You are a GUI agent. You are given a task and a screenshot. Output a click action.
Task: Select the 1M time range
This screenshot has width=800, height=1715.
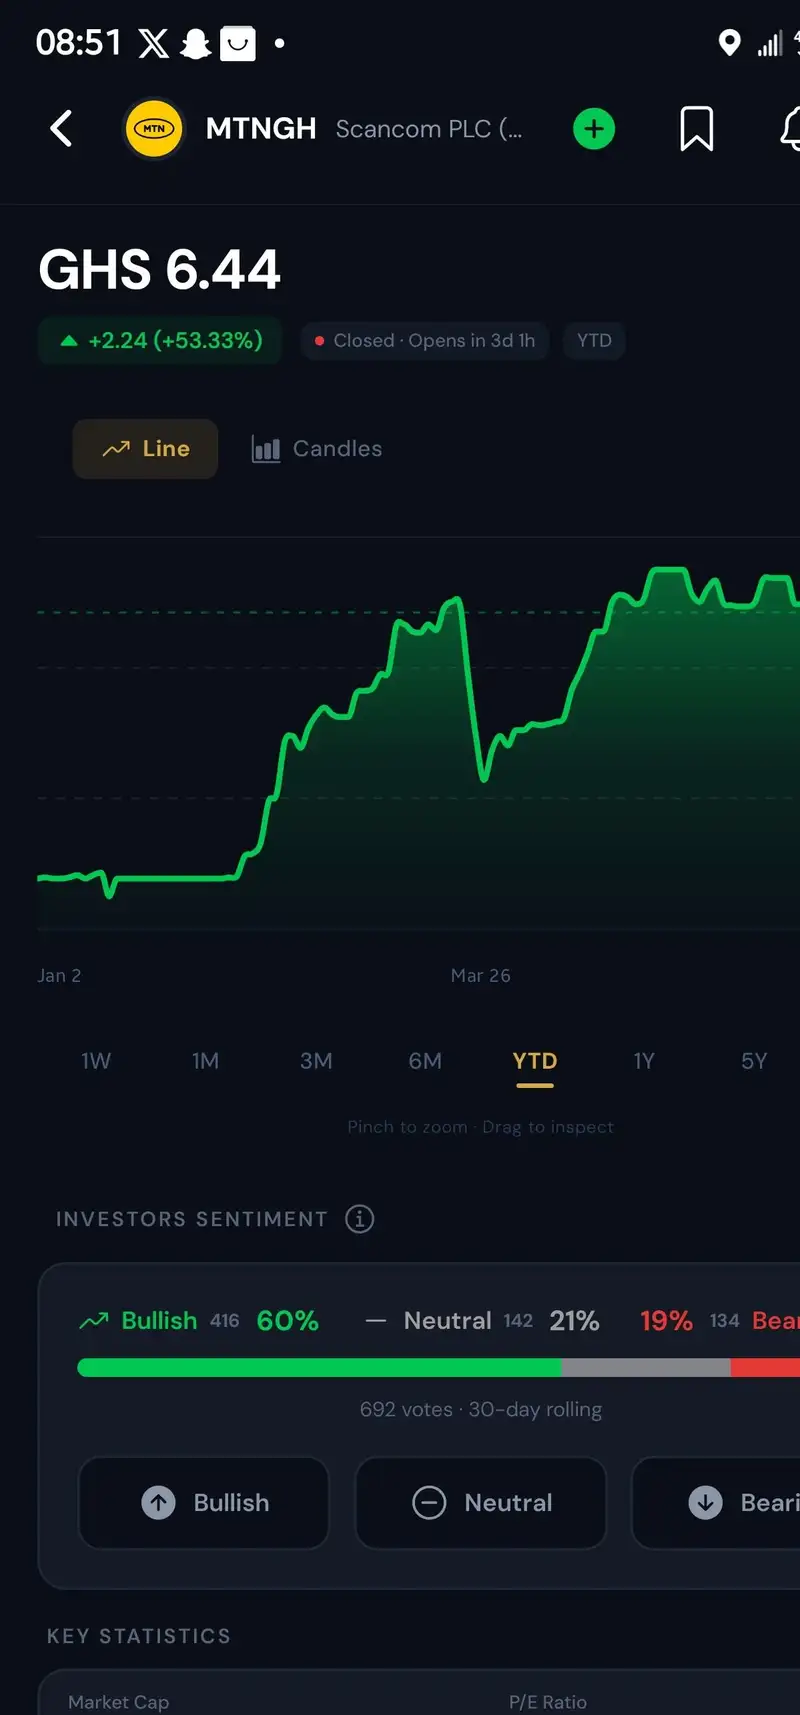tap(206, 1061)
